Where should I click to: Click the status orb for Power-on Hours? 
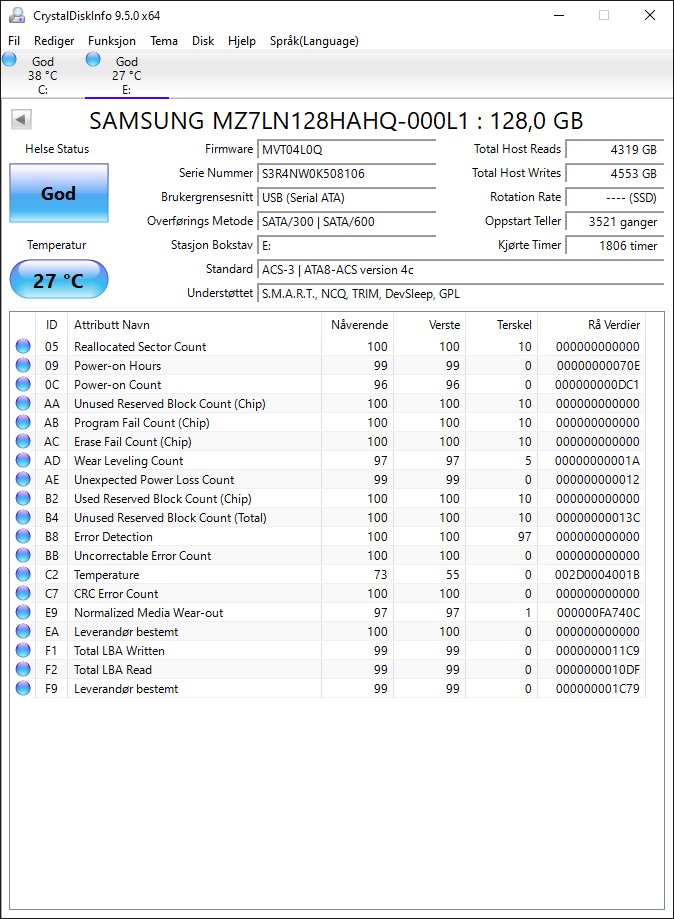pyautogui.click(x=23, y=365)
